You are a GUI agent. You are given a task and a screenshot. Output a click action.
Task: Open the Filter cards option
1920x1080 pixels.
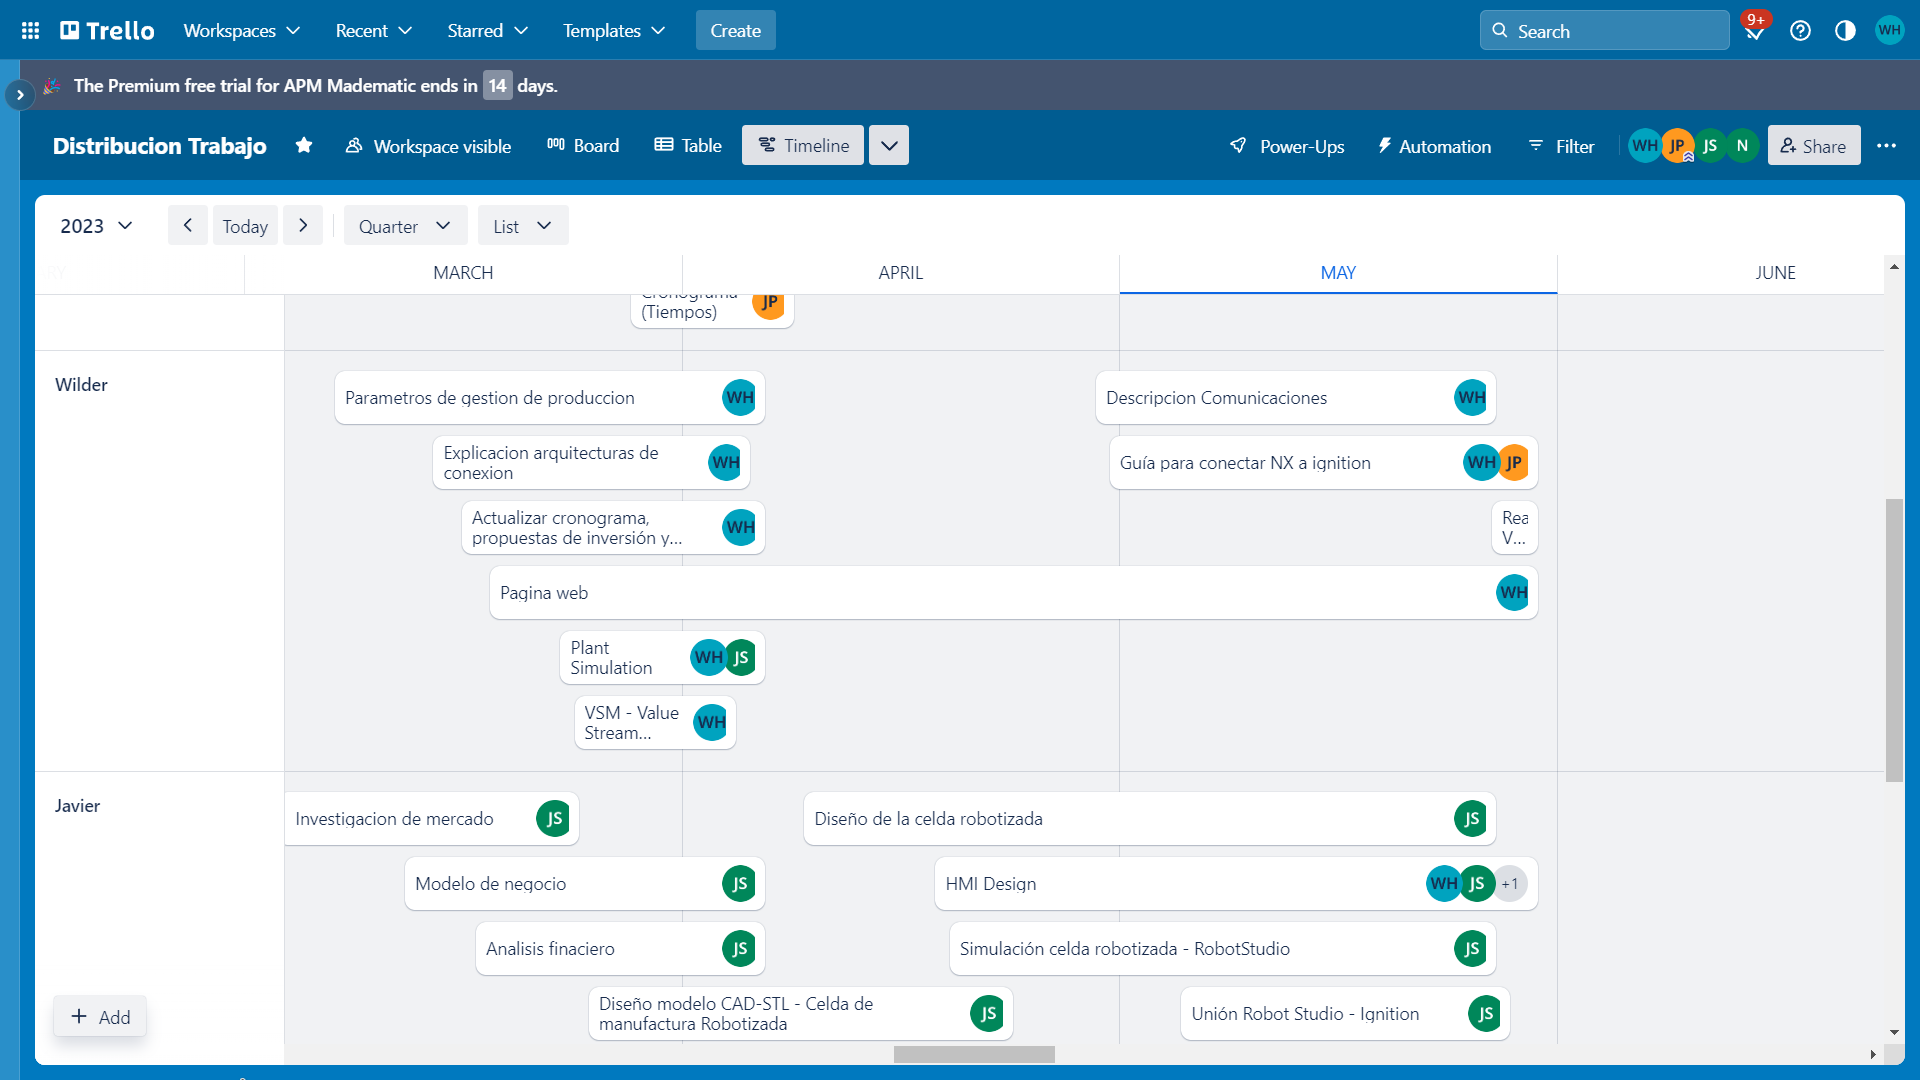[1561, 146]
